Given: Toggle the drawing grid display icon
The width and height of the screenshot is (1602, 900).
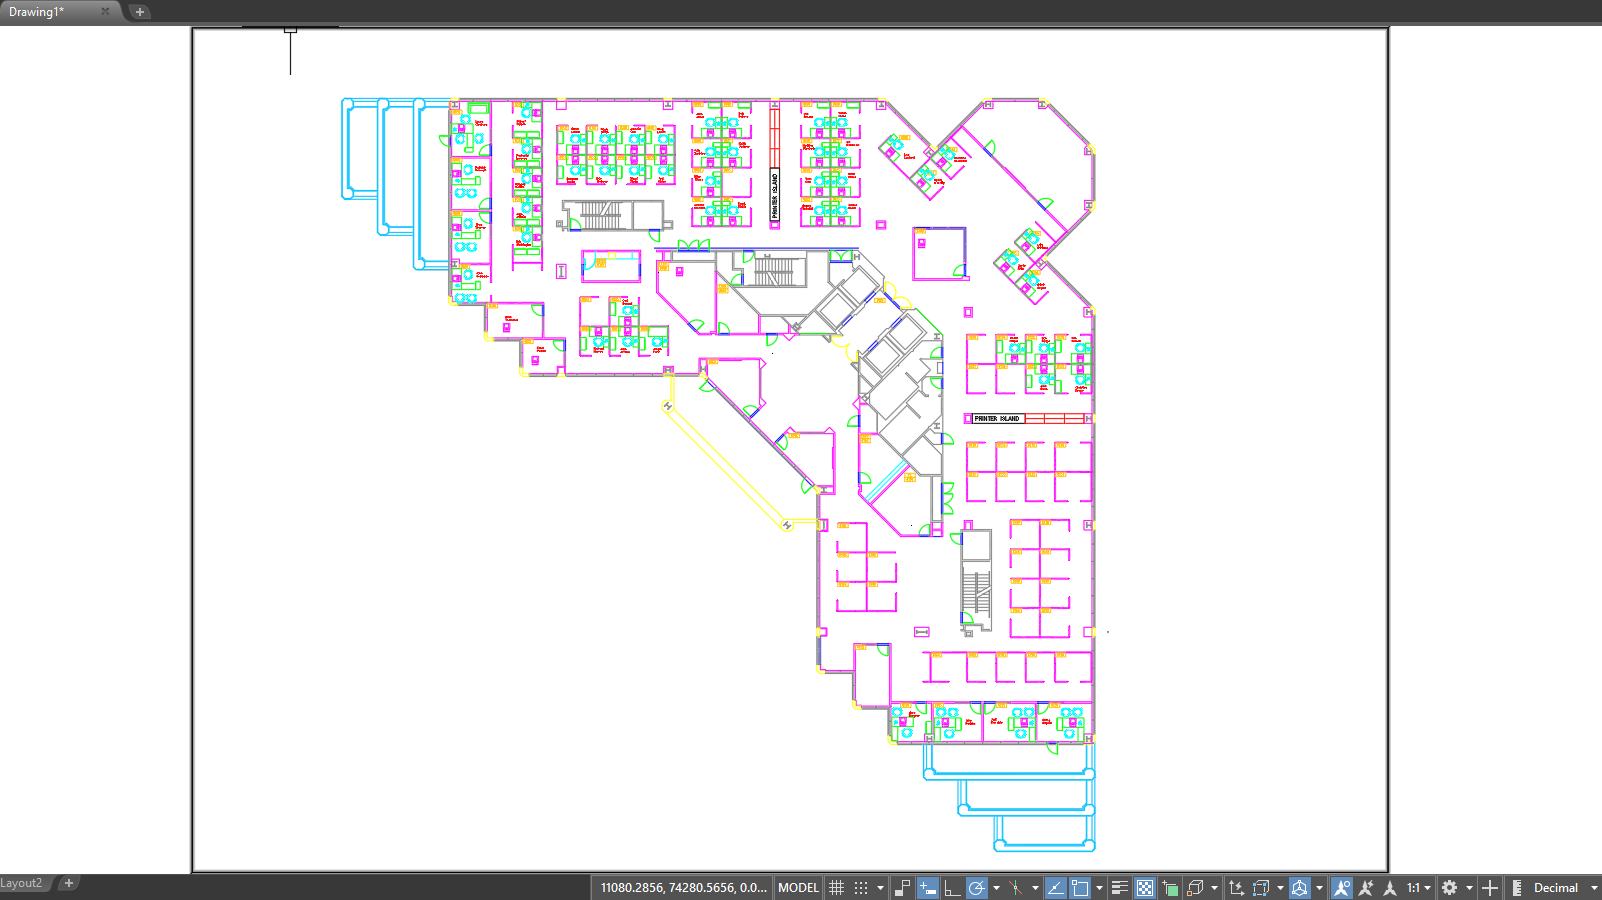Looking at the screenshot, I should 836,888.
